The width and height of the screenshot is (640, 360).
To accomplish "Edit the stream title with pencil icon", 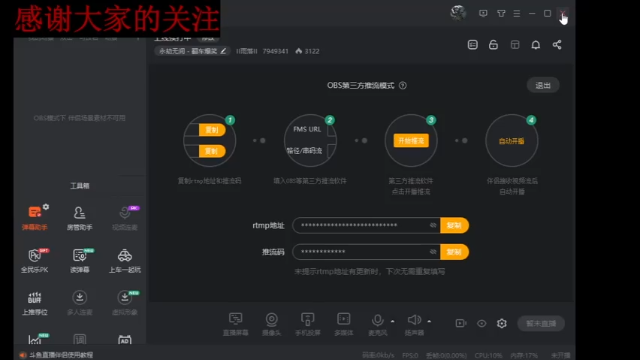I will coord(223,51).
